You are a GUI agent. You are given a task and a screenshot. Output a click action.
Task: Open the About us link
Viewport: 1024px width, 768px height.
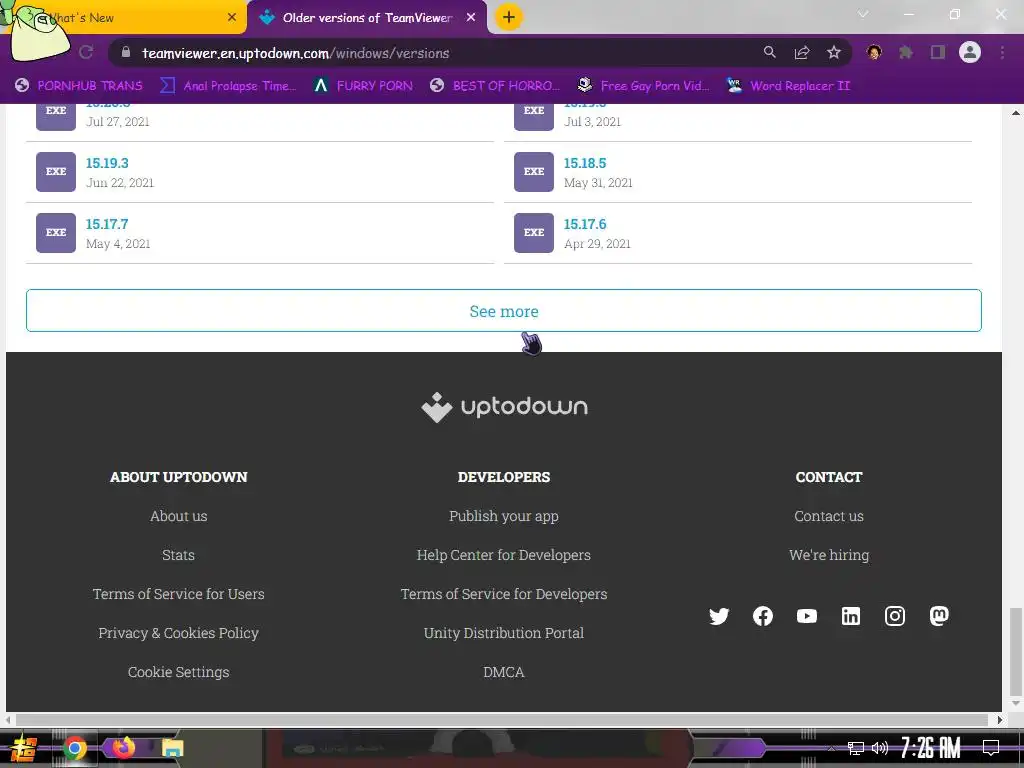point(178,516)
